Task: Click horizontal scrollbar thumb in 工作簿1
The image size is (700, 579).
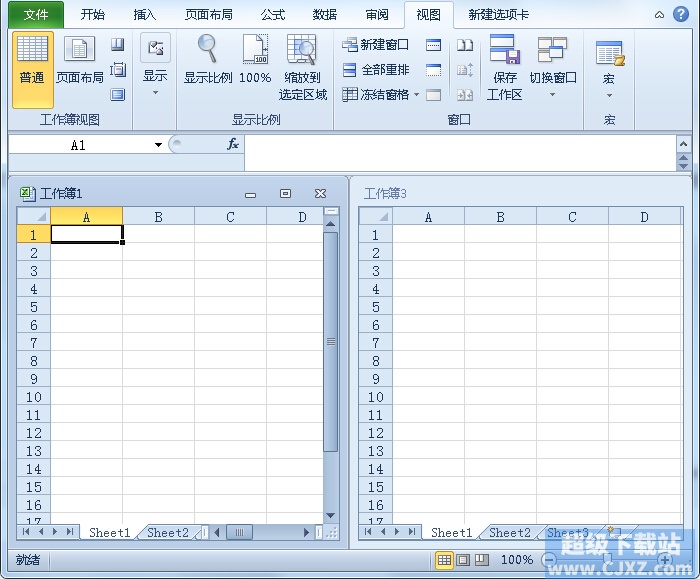Action: coord(239,532)
